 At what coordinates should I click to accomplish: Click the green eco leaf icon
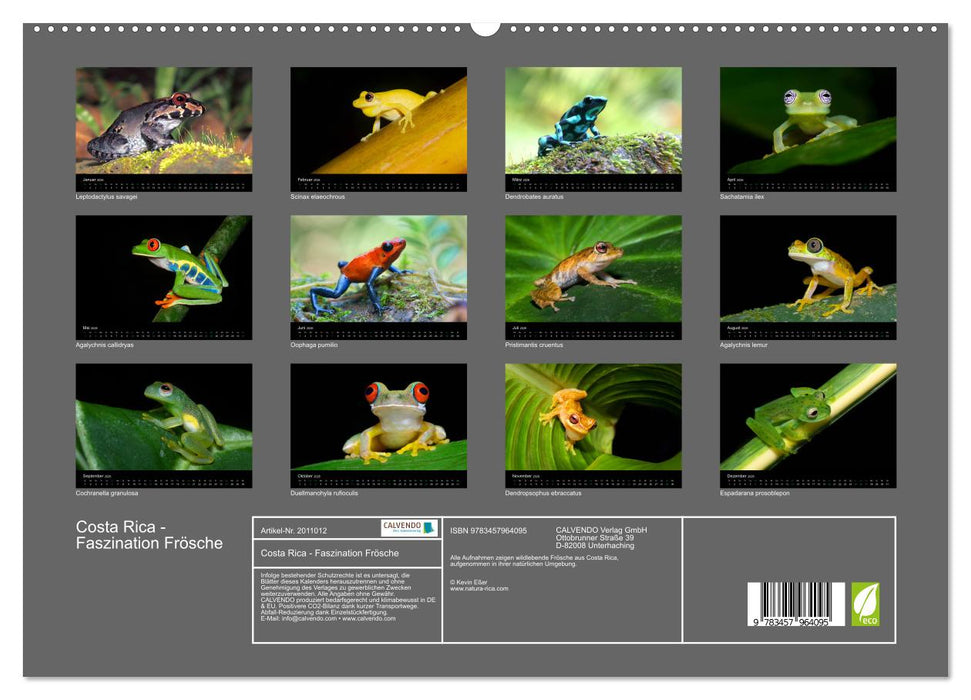point(865,604)
